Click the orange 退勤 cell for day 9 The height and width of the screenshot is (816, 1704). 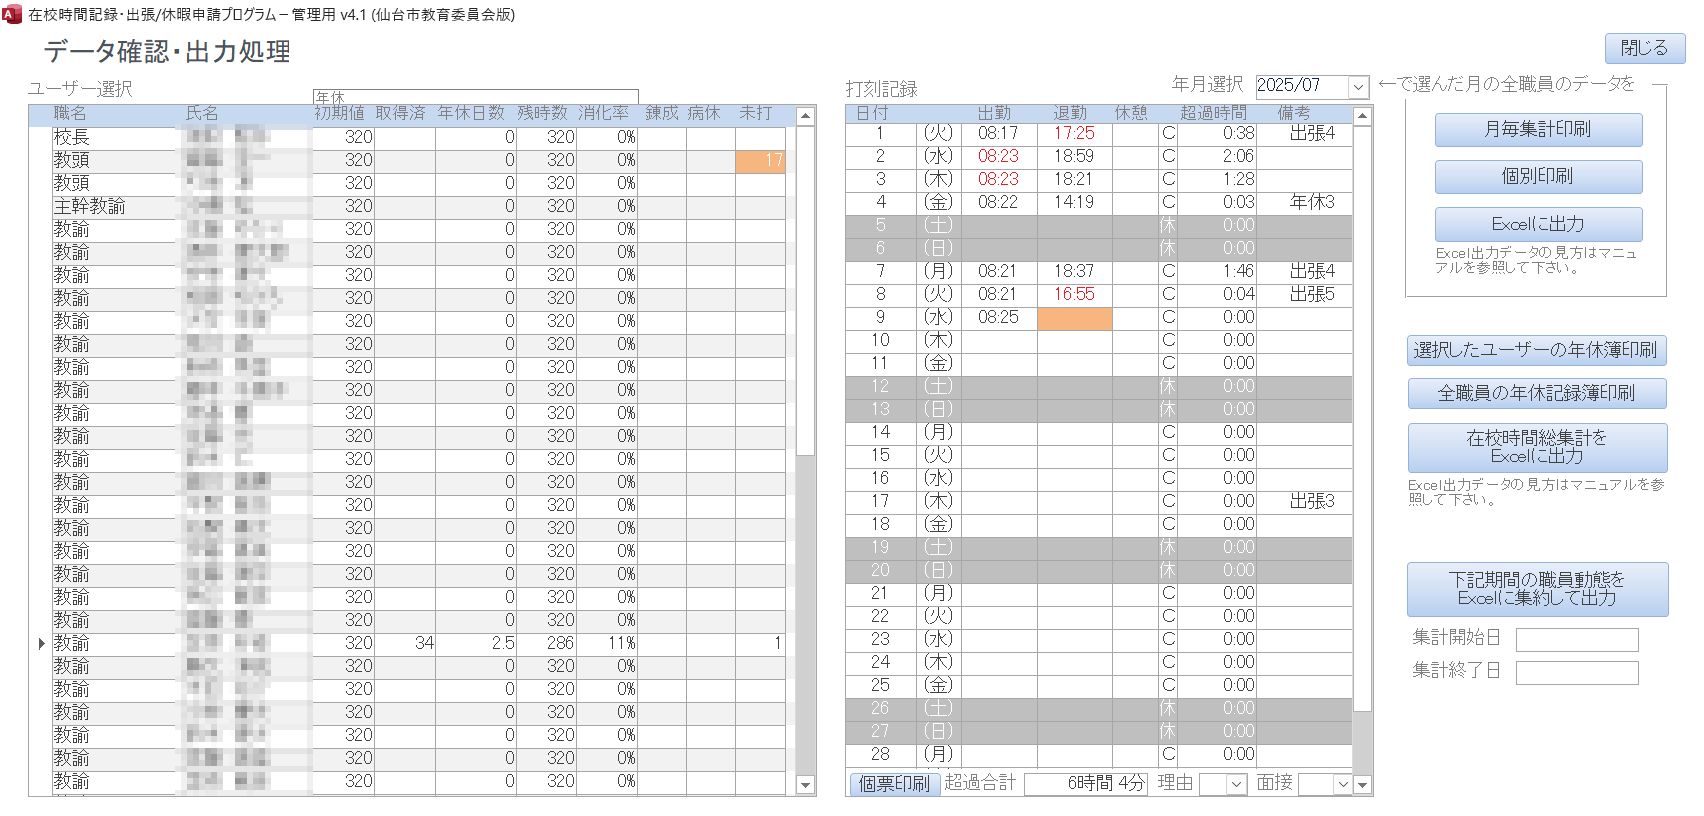[x=1074, y=318]
